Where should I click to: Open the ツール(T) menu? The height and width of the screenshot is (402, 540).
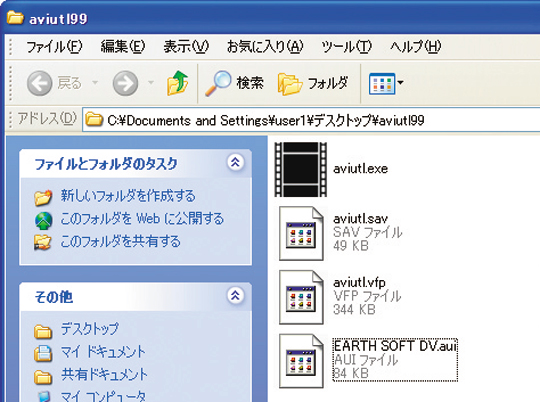[x=346, y=47]
